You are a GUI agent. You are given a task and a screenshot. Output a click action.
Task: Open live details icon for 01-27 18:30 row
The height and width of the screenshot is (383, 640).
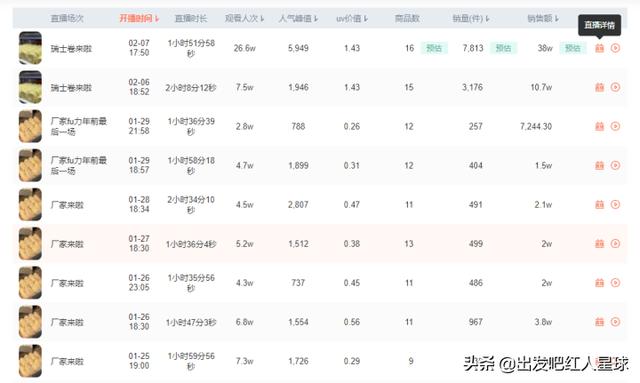pos(599,244)
